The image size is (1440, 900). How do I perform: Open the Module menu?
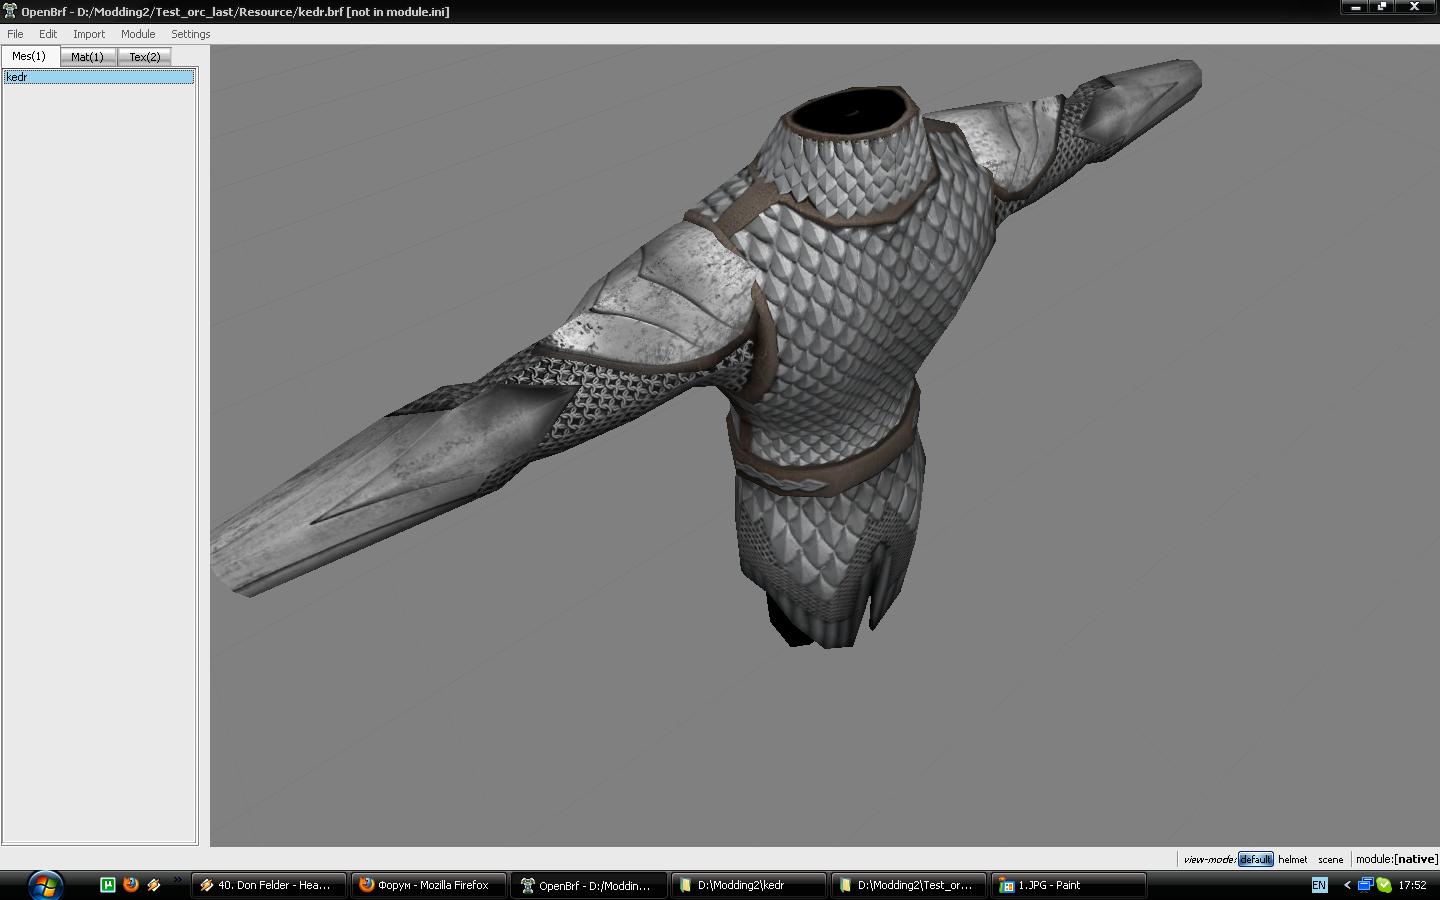tap(138, 34)
